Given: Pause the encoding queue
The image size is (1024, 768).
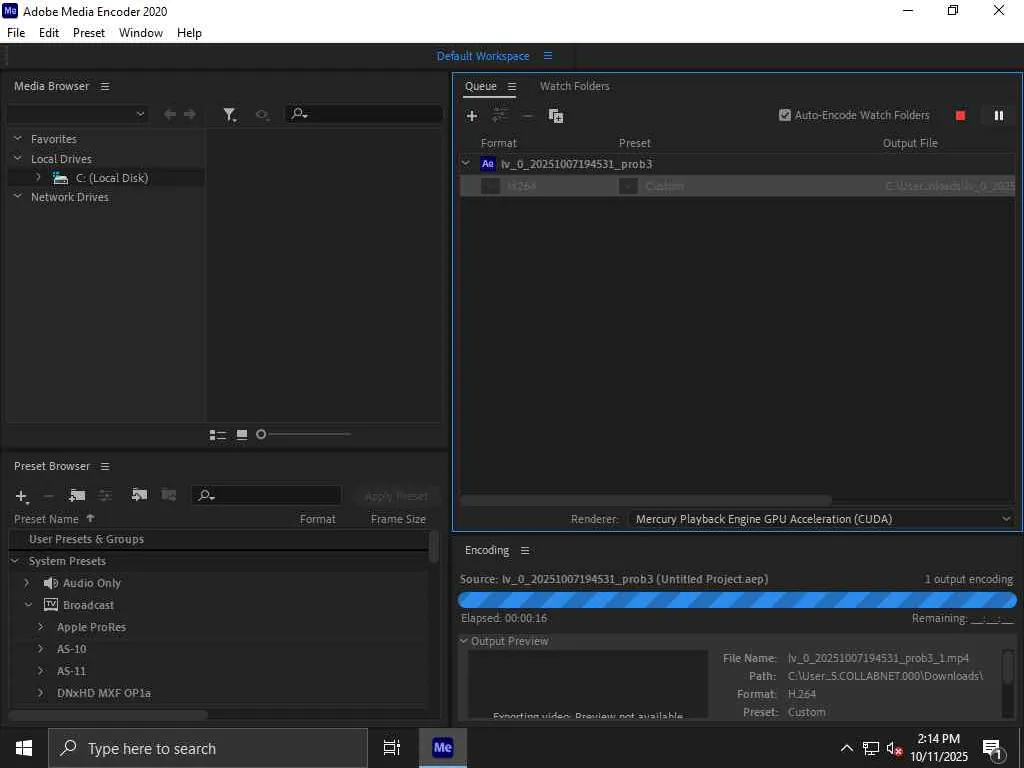Looking at the screenshot, I should tap(999, 116).
